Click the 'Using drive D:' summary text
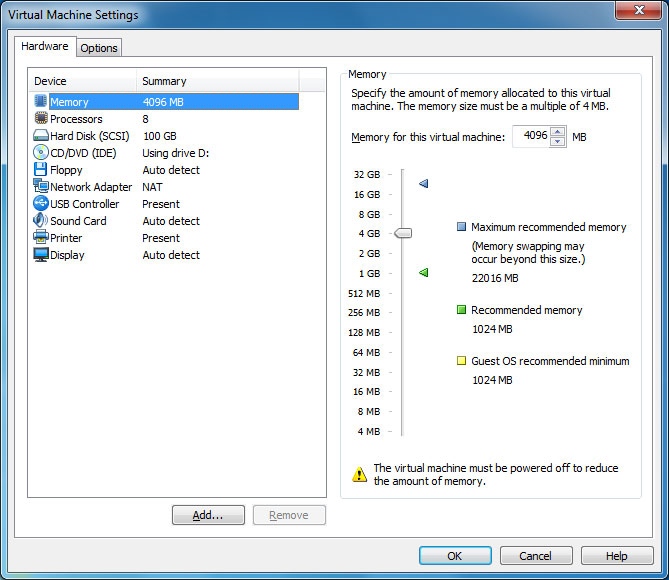669x580 pixels. pos(175,153)
